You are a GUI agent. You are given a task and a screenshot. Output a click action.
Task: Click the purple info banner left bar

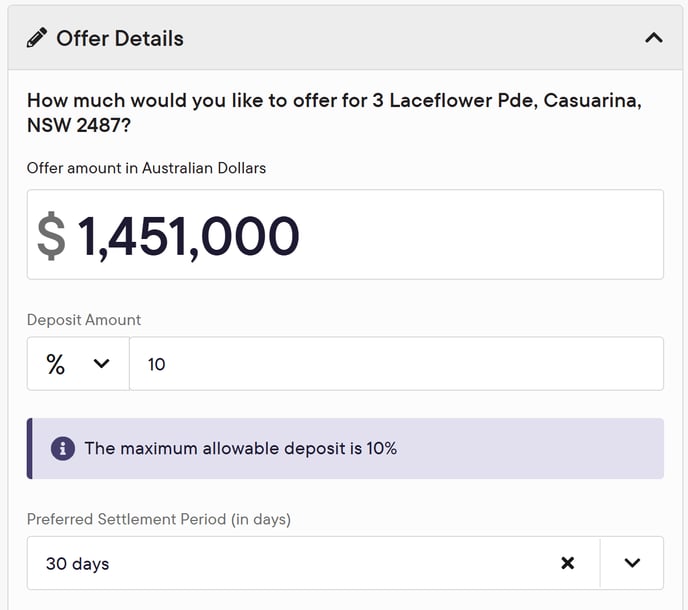point(30,448)
